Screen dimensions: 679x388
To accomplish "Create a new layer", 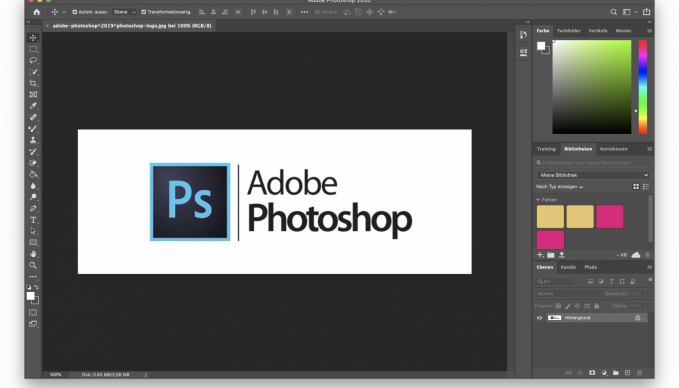I will 627,373.
